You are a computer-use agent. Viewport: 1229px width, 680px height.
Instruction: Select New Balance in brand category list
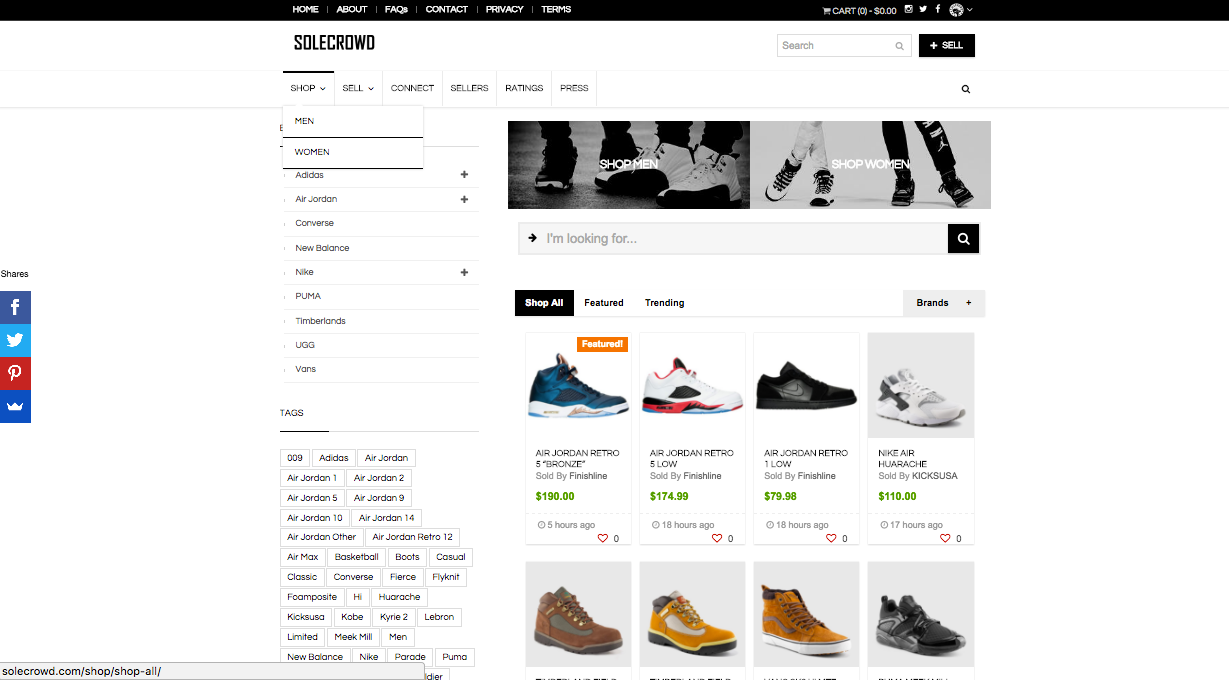coord(322,248)
